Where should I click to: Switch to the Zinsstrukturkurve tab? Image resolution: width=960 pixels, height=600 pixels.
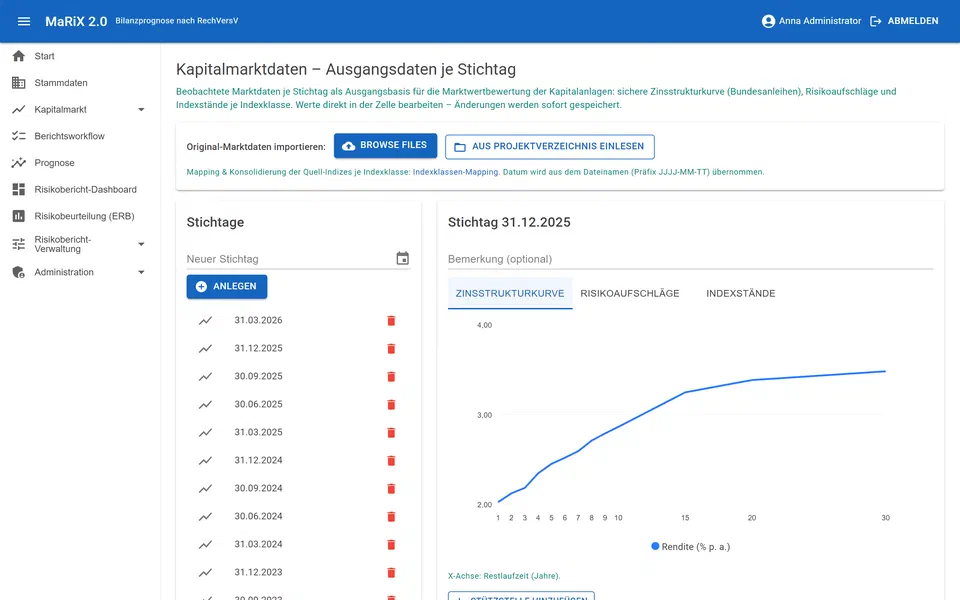tap(510, 293)
